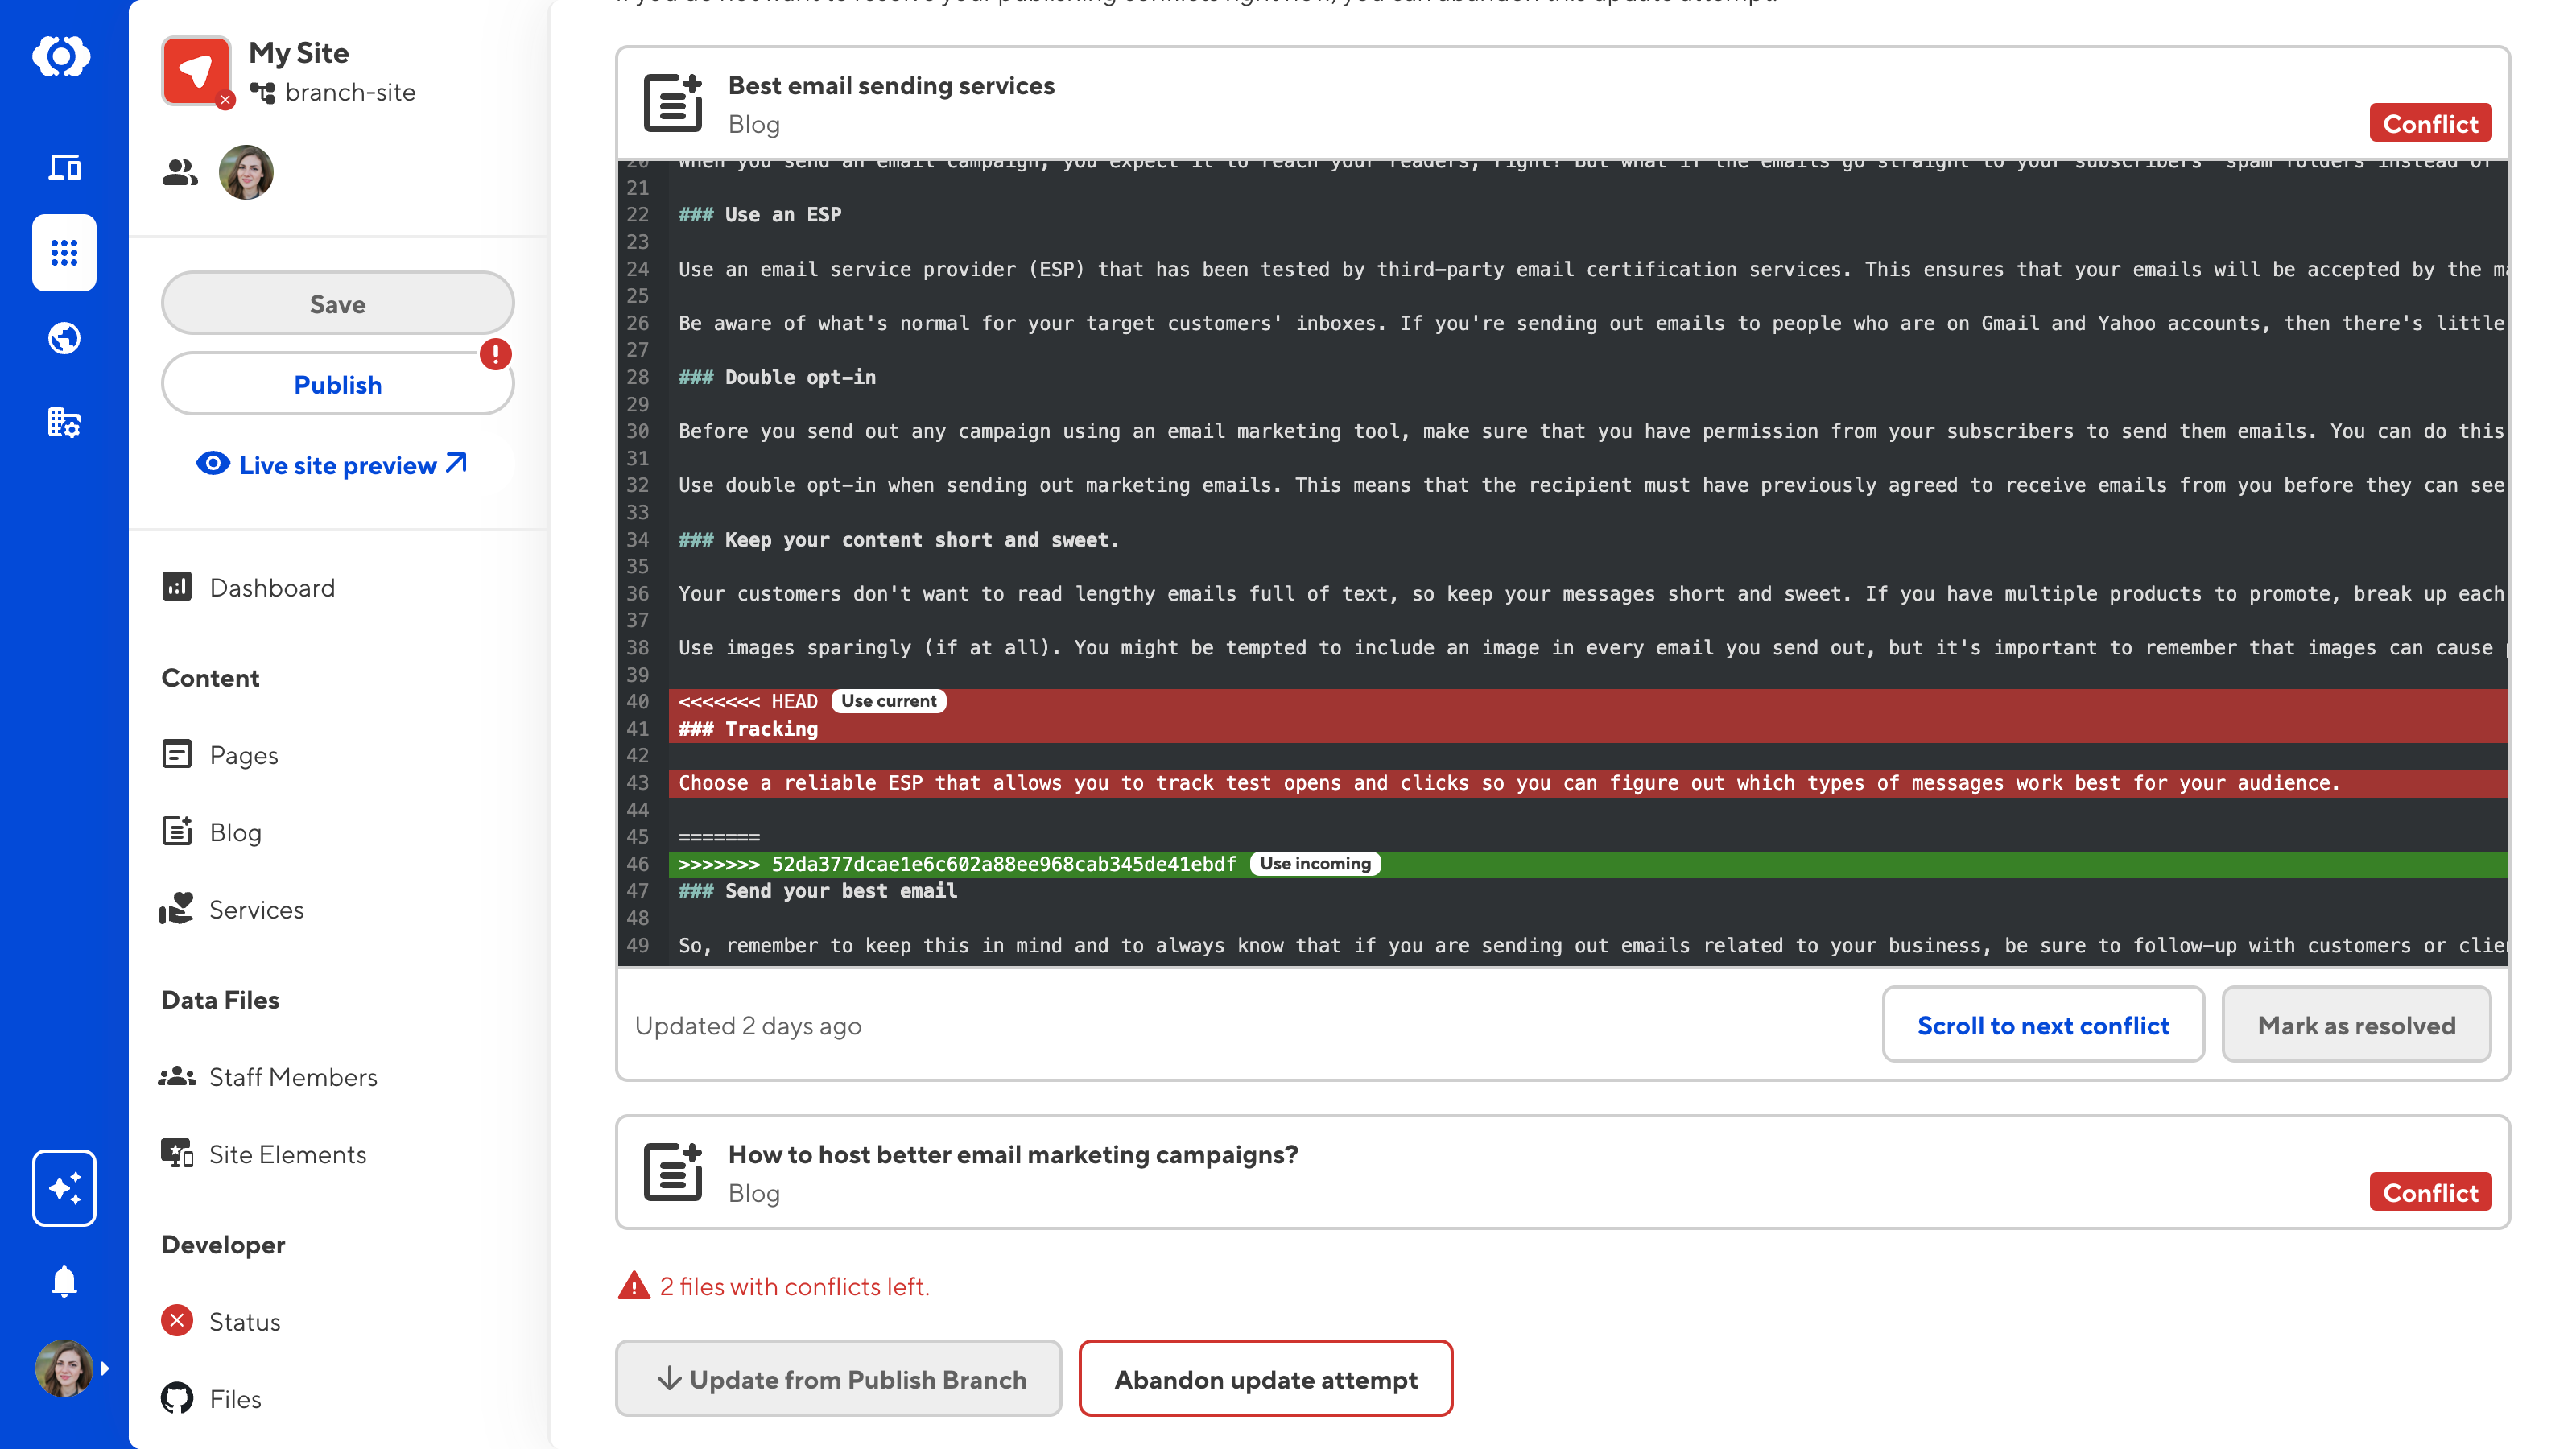The width and height of the screenshot is (2576, 1449).
Task: Select the apps grid icon in rail
Action: (x=64, y=253)
